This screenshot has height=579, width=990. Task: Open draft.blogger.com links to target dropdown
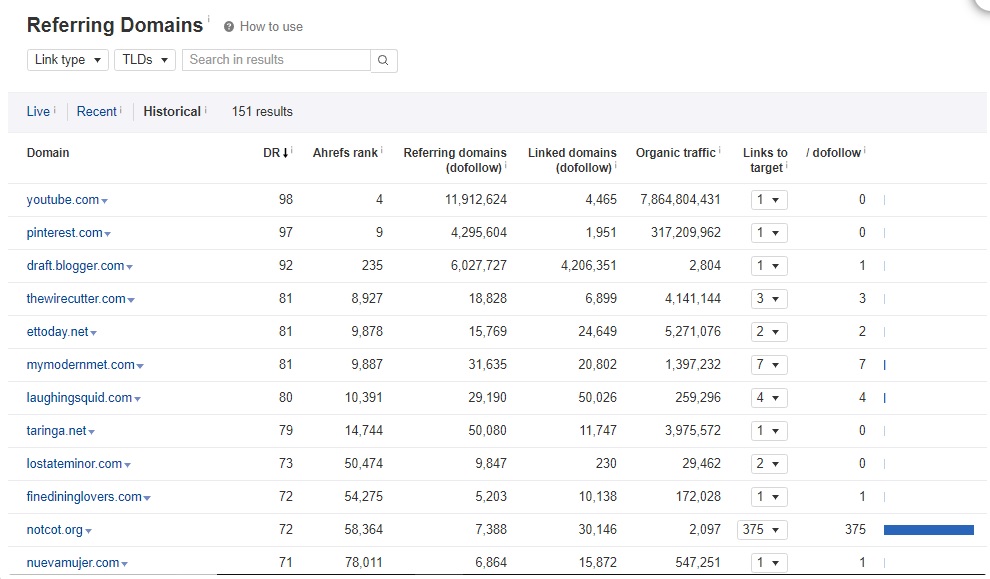tap(768, 266)
